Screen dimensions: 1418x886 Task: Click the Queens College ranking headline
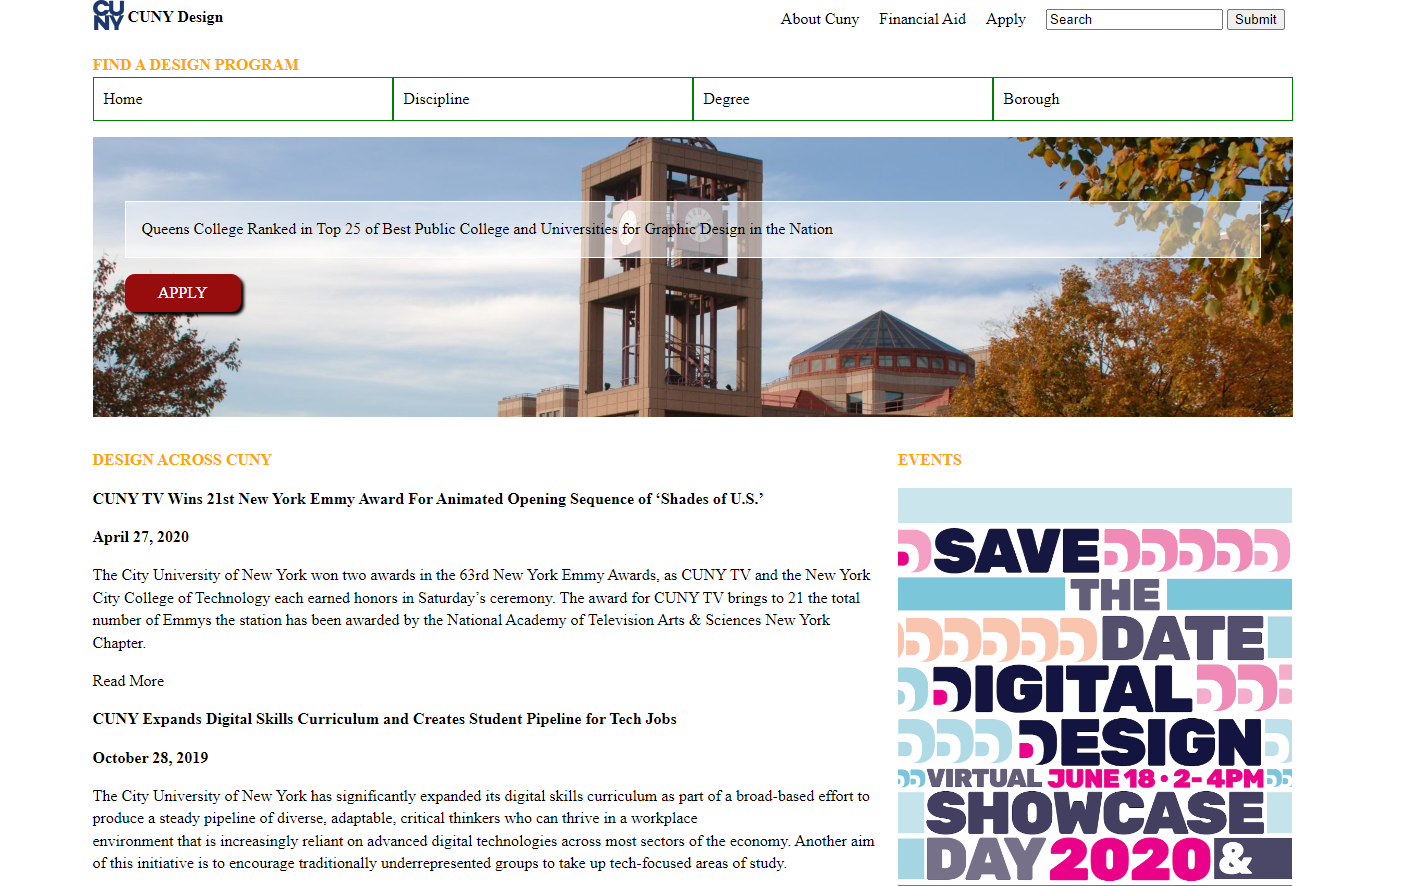487,229
